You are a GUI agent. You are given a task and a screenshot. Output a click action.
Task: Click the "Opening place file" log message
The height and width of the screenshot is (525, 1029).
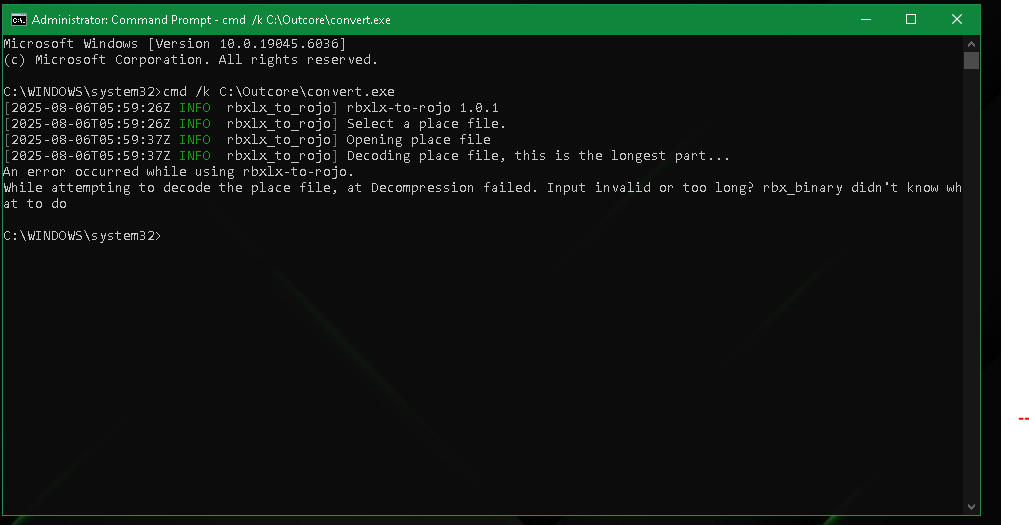click(x=418, y=140)
